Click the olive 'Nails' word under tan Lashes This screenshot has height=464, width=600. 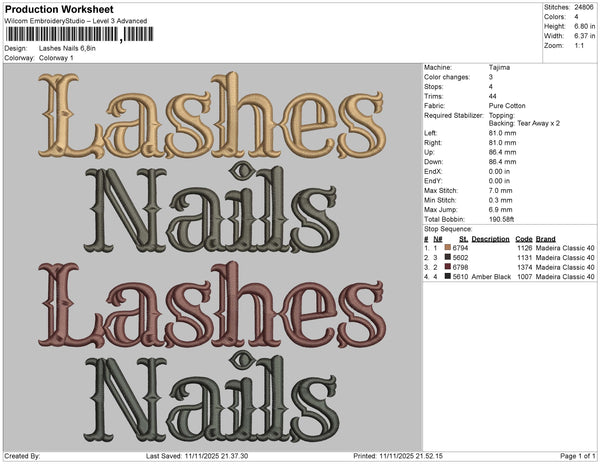click(x=212, y=208)
